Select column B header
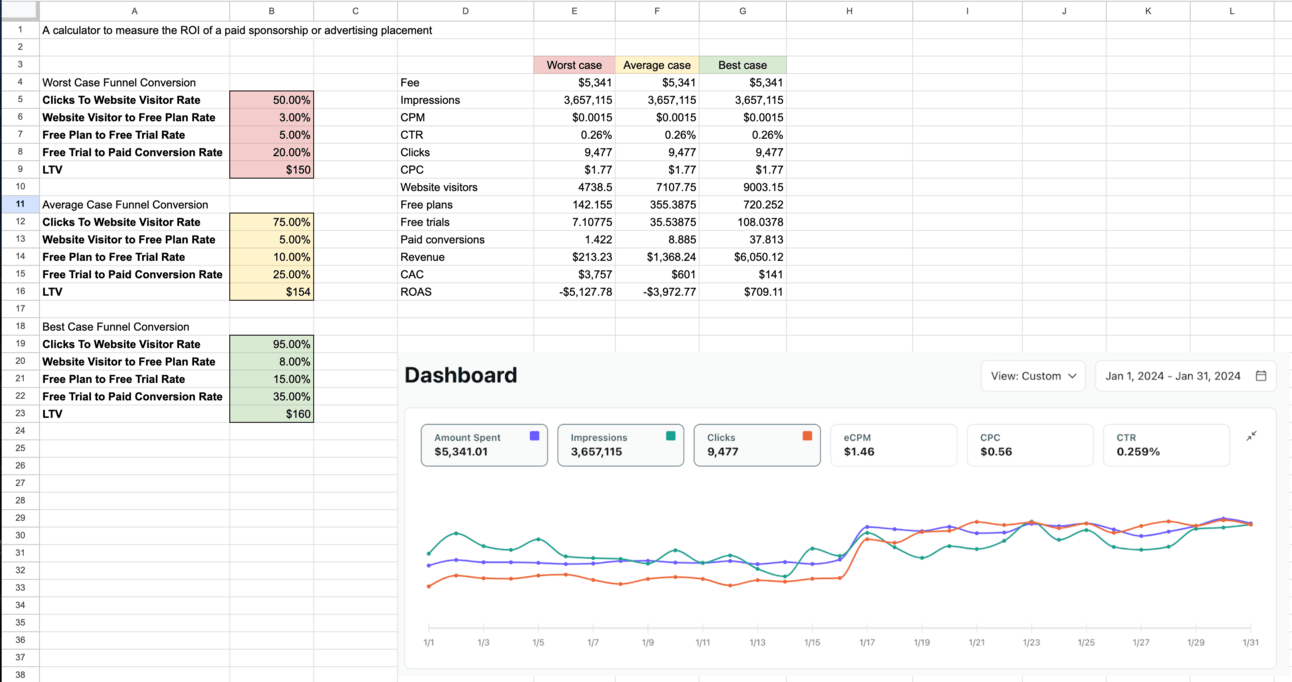This screenshot has height=682, width=1292. 271,11
